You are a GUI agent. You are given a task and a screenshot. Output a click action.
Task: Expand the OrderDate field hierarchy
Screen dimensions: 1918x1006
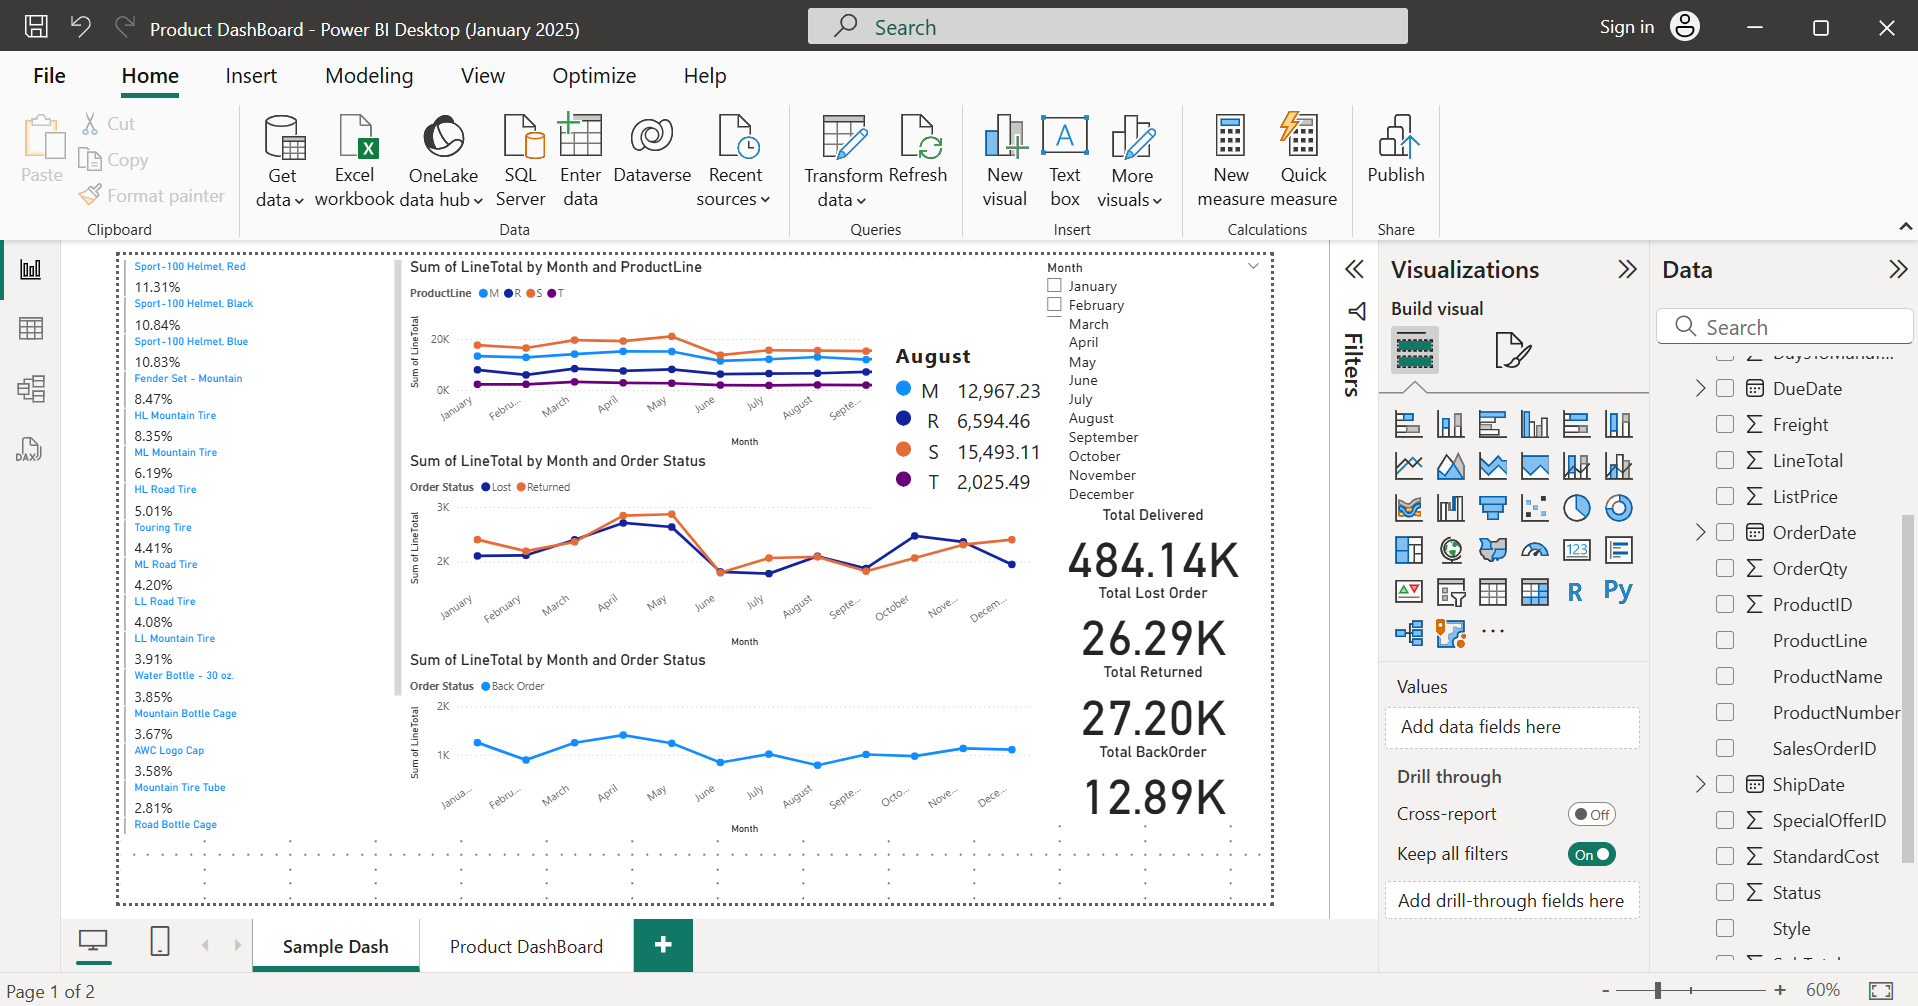click(1700, 532)
